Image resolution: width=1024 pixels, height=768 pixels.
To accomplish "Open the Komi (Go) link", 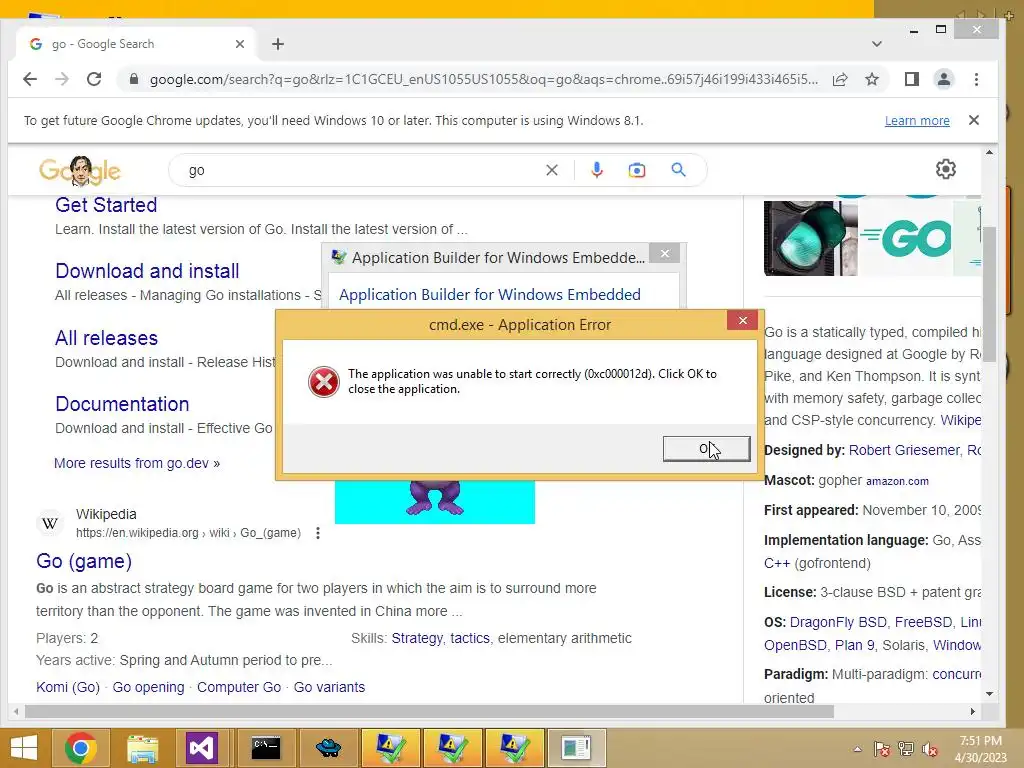I will pyautogui.click(x=68, y=687).
